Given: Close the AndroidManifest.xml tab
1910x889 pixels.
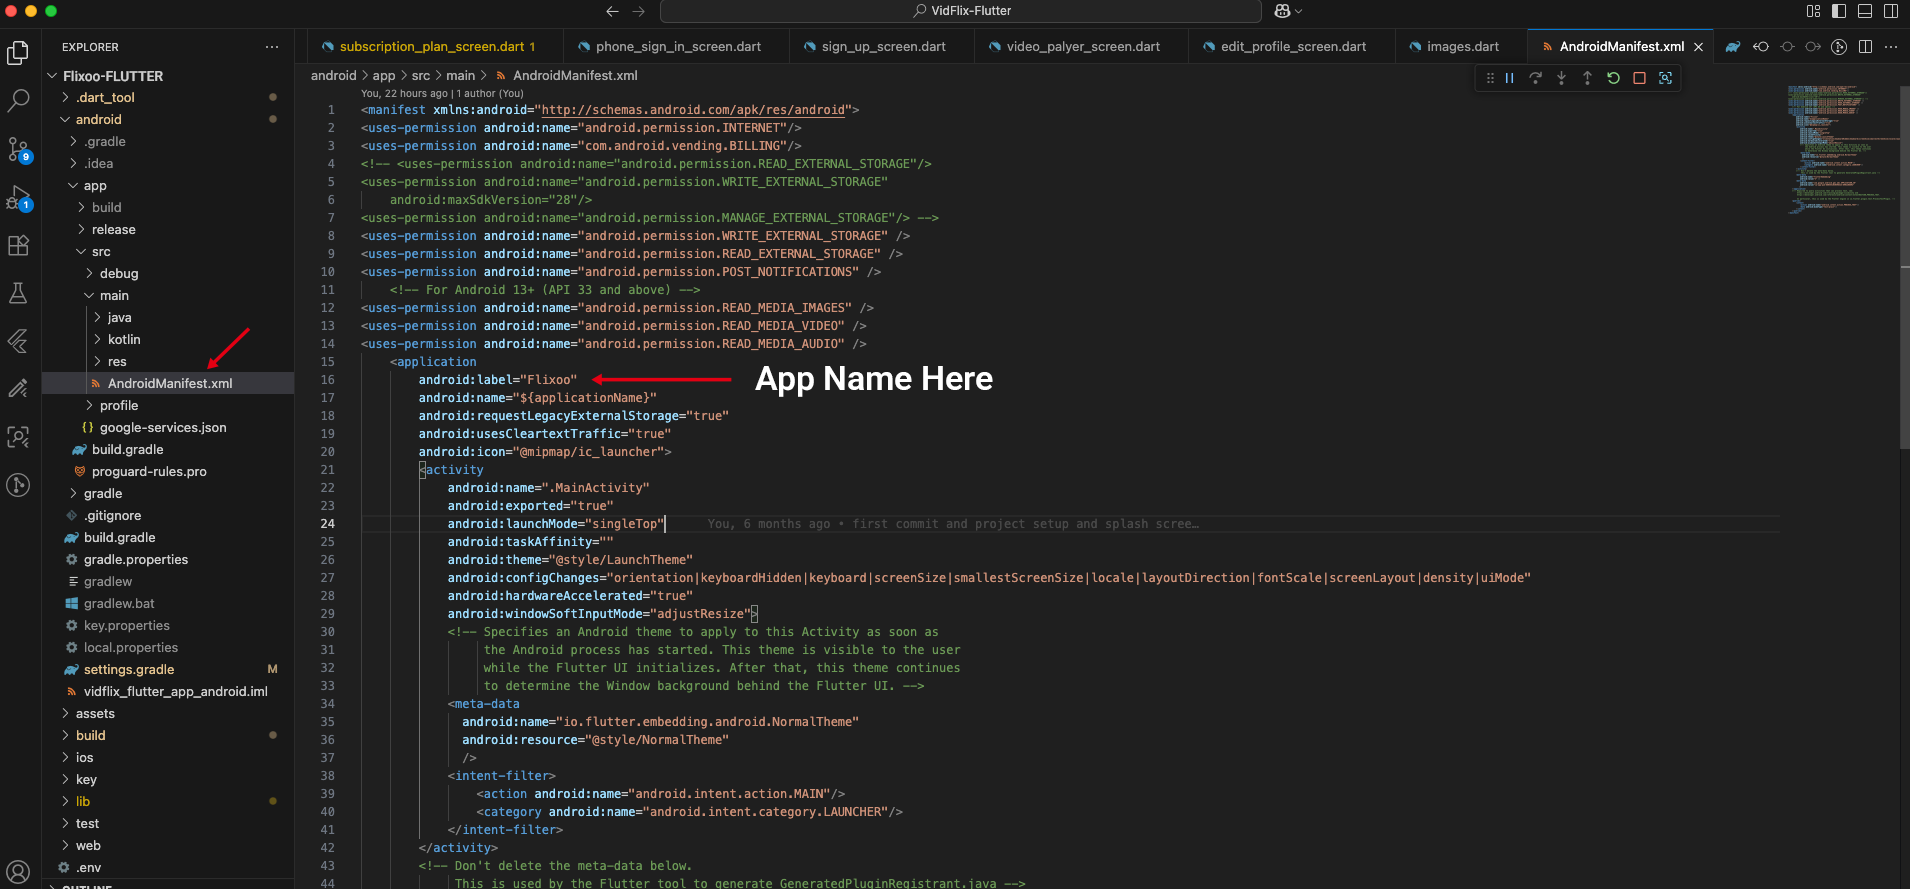Looking at the screenshot, I should tap(1698, 47).
